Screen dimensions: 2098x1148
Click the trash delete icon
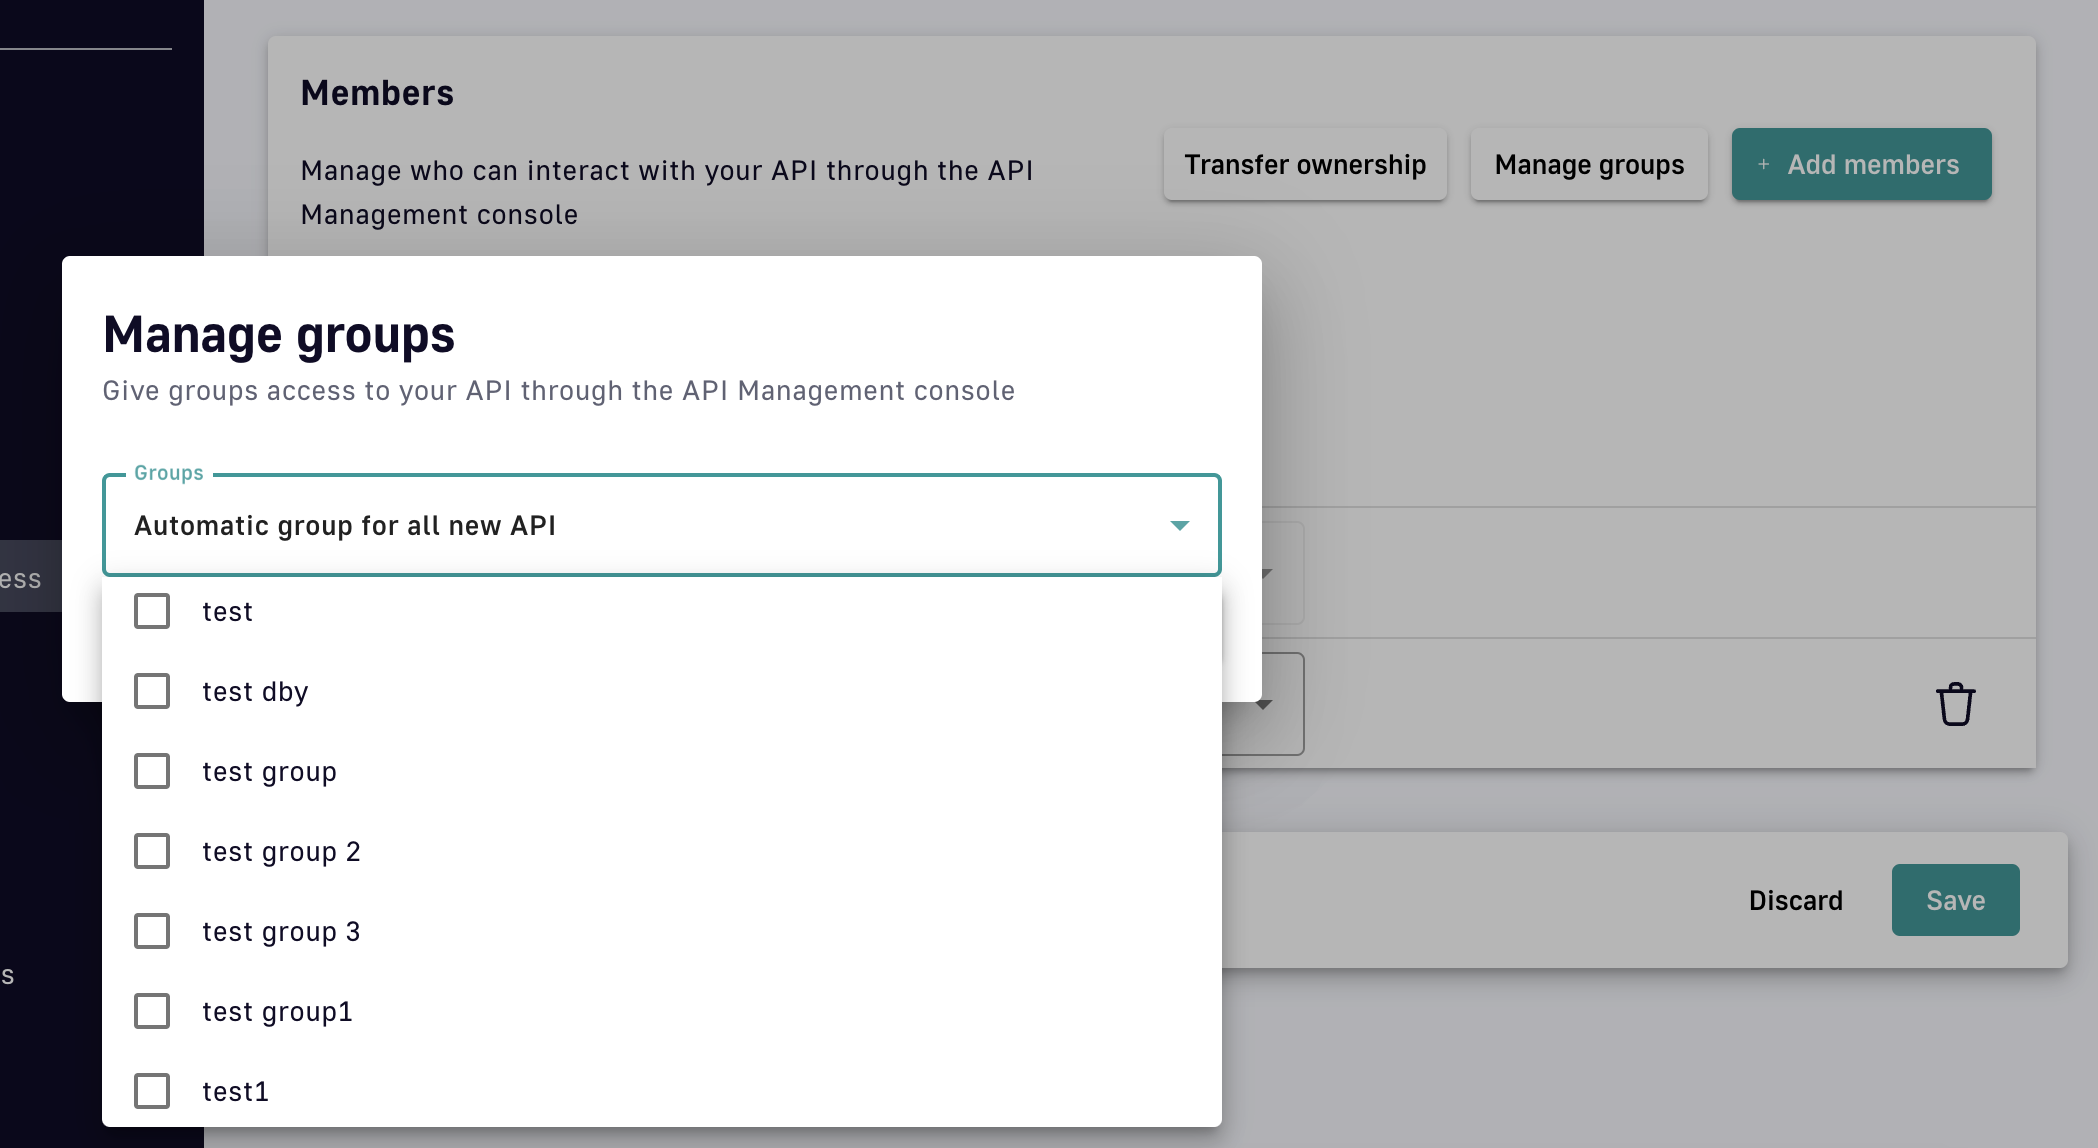1955,704
